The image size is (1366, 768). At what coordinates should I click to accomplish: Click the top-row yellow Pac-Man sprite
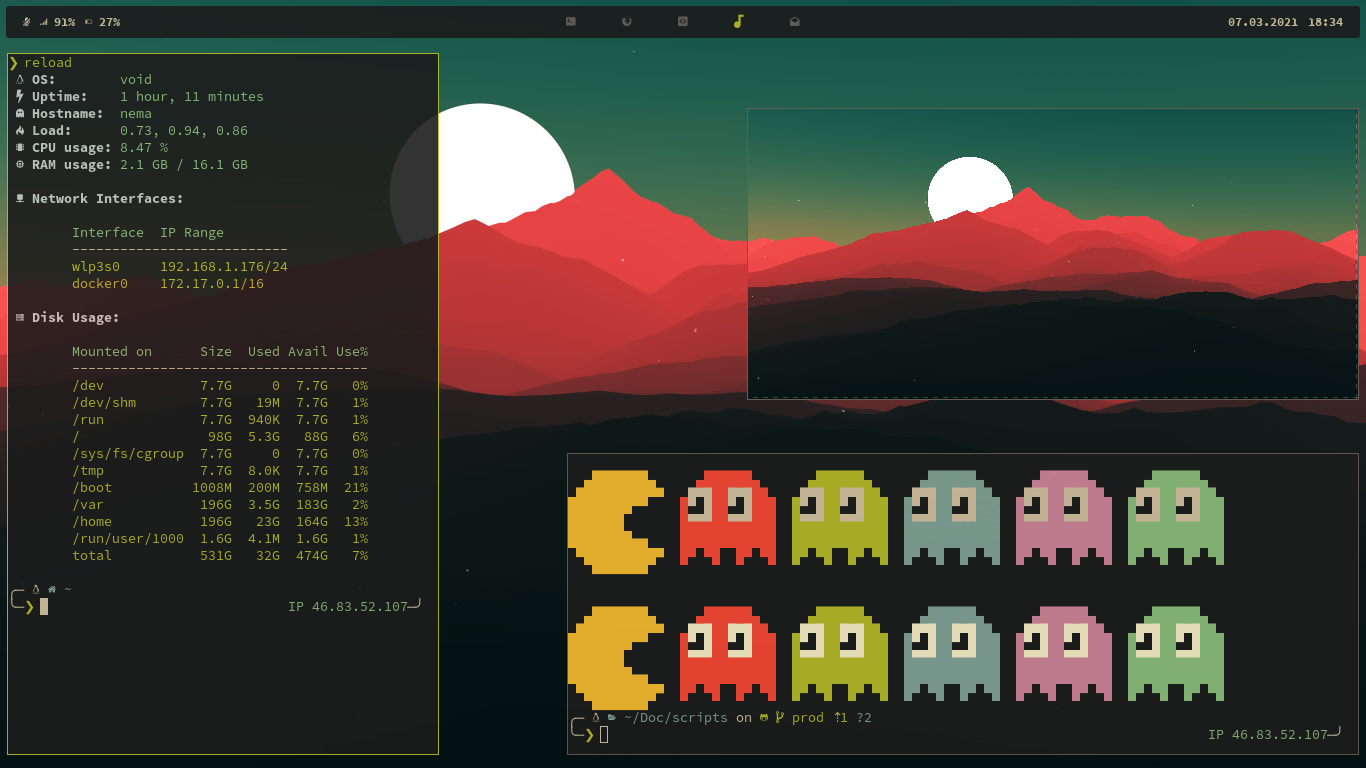(616, 521)
